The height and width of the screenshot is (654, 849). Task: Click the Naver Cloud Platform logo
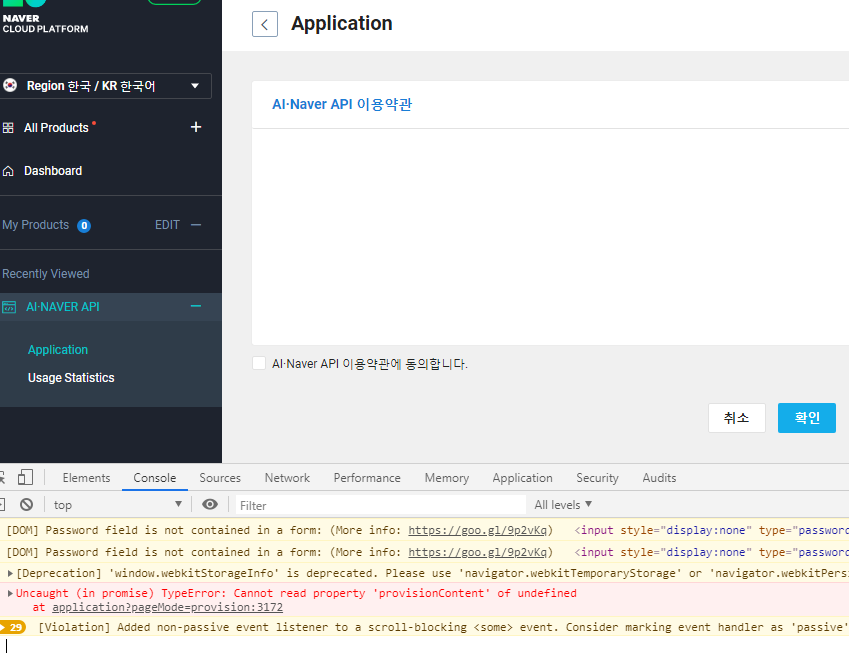pyautogui.click(x=45, y=18)
